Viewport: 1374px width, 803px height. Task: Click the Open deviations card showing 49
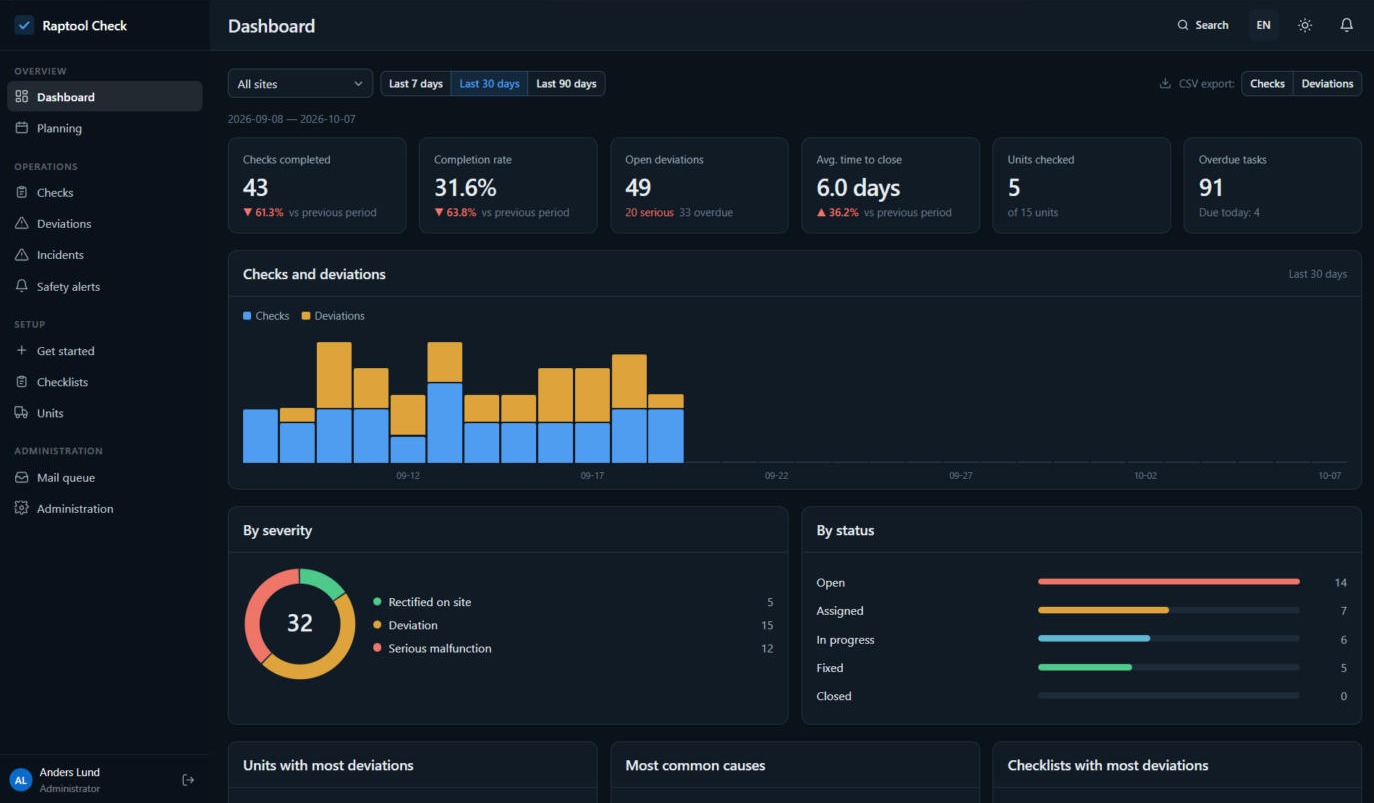tap(699, 186)
